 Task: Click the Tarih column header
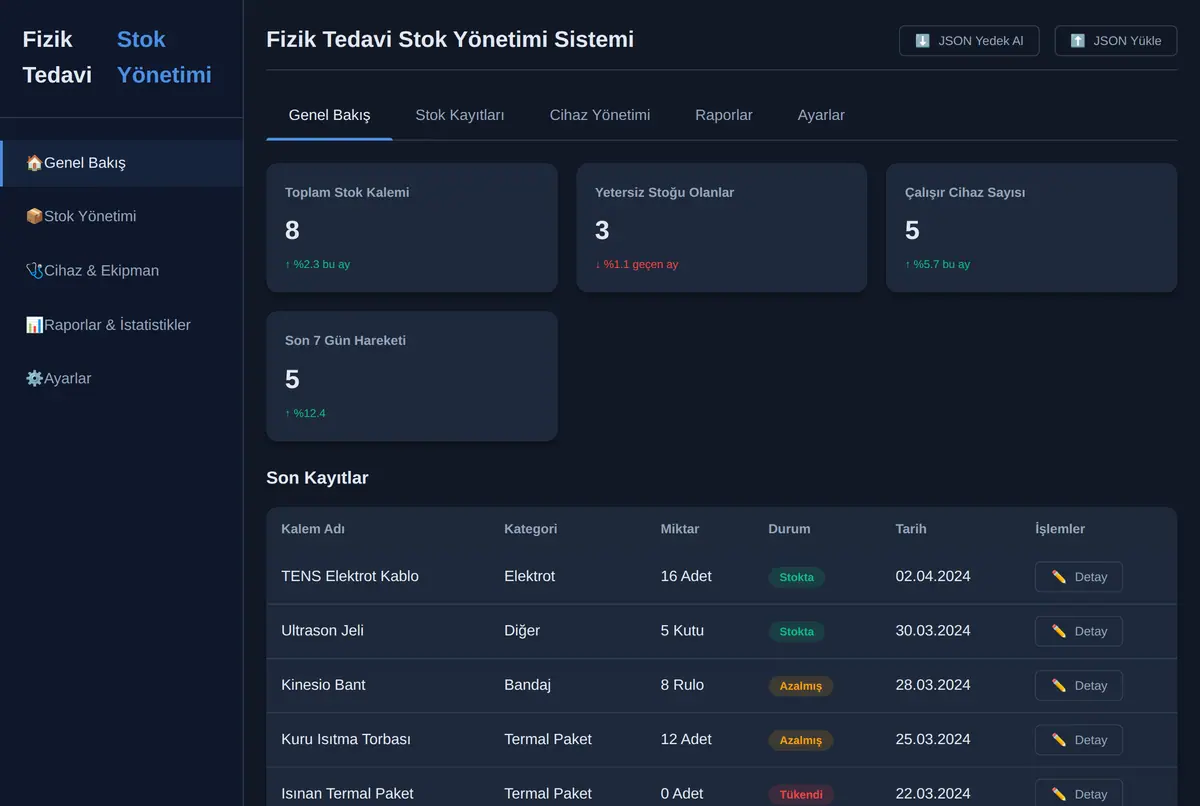tap(911, 529)
